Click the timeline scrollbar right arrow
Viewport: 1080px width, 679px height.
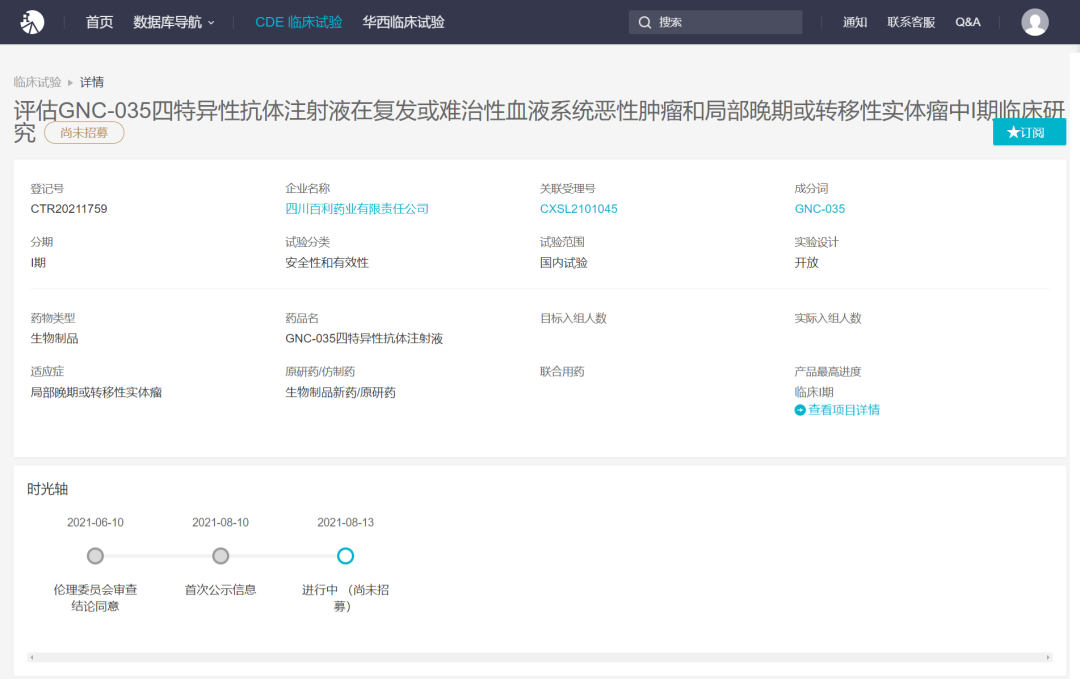pyautogui.click(x=1048, y=657)
